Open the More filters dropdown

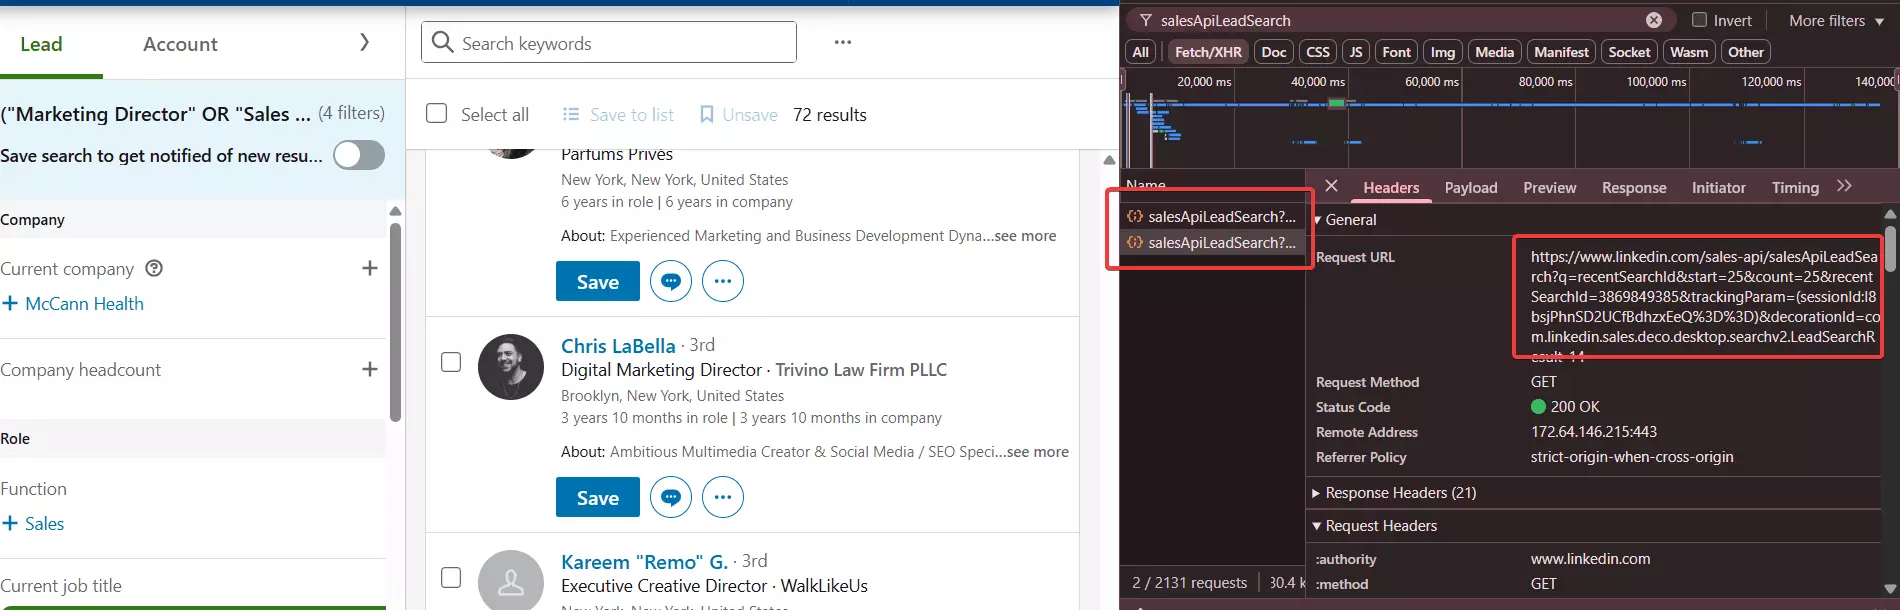(1835, 20)
